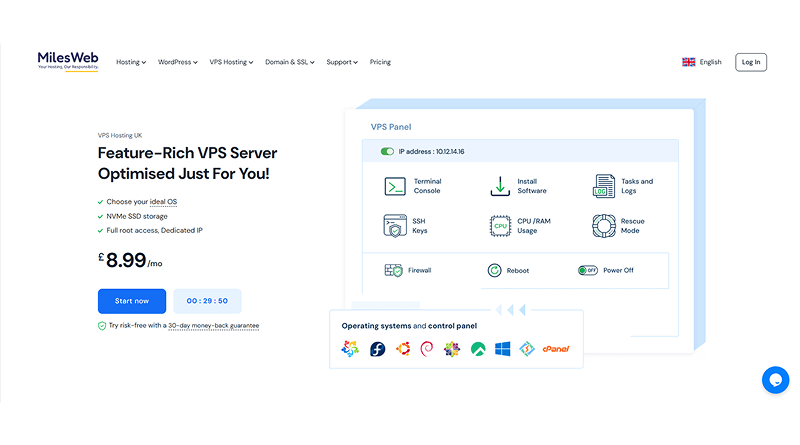
Task: Open the Tasks and Logs icon
Action: click(604, 186)
